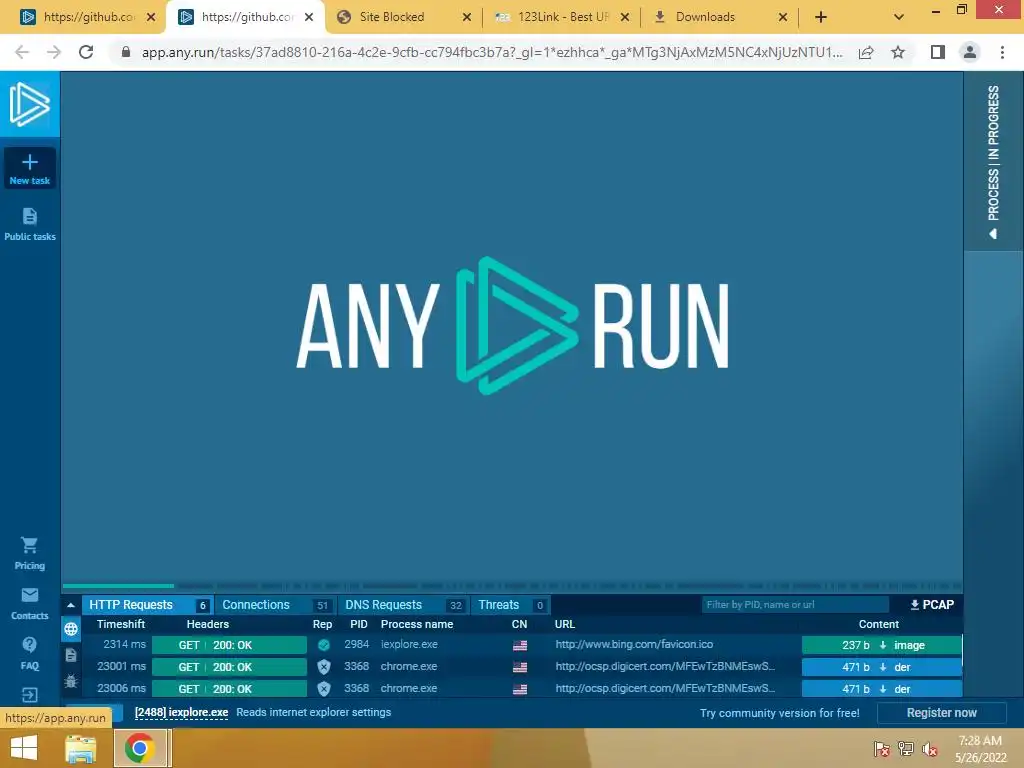
Task: Switch to Connections tab
Action: 276,605
